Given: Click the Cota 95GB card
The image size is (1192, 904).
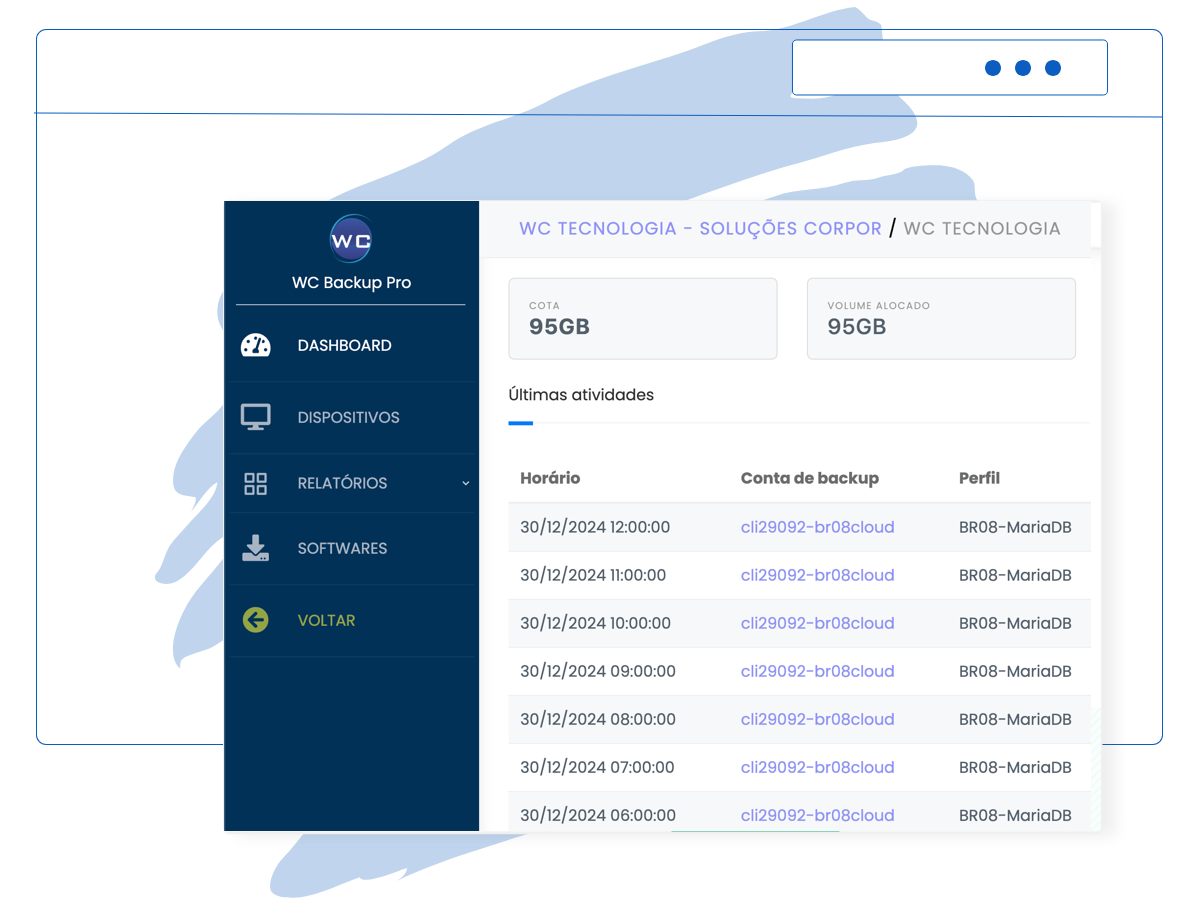Looking at the screenshot, I should coord(642,318).
